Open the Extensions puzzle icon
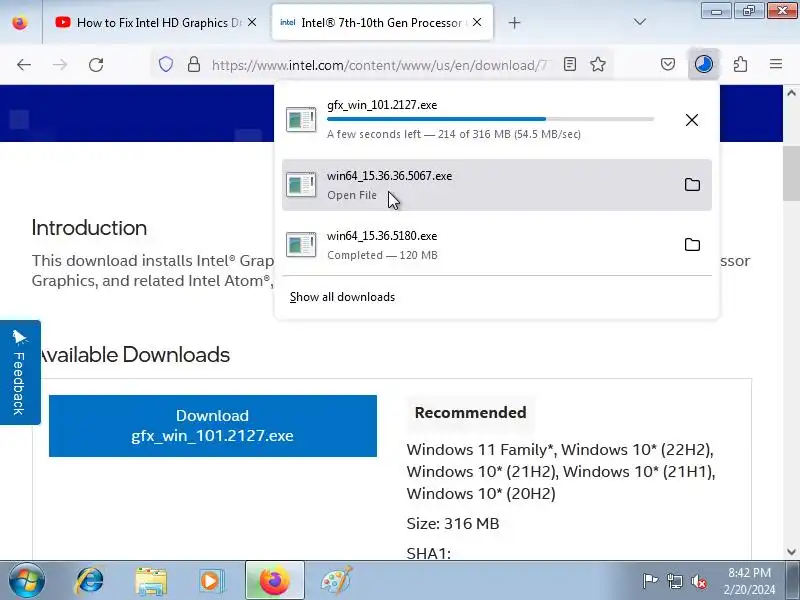Screen dimensions: 800x600 [740, 64]
